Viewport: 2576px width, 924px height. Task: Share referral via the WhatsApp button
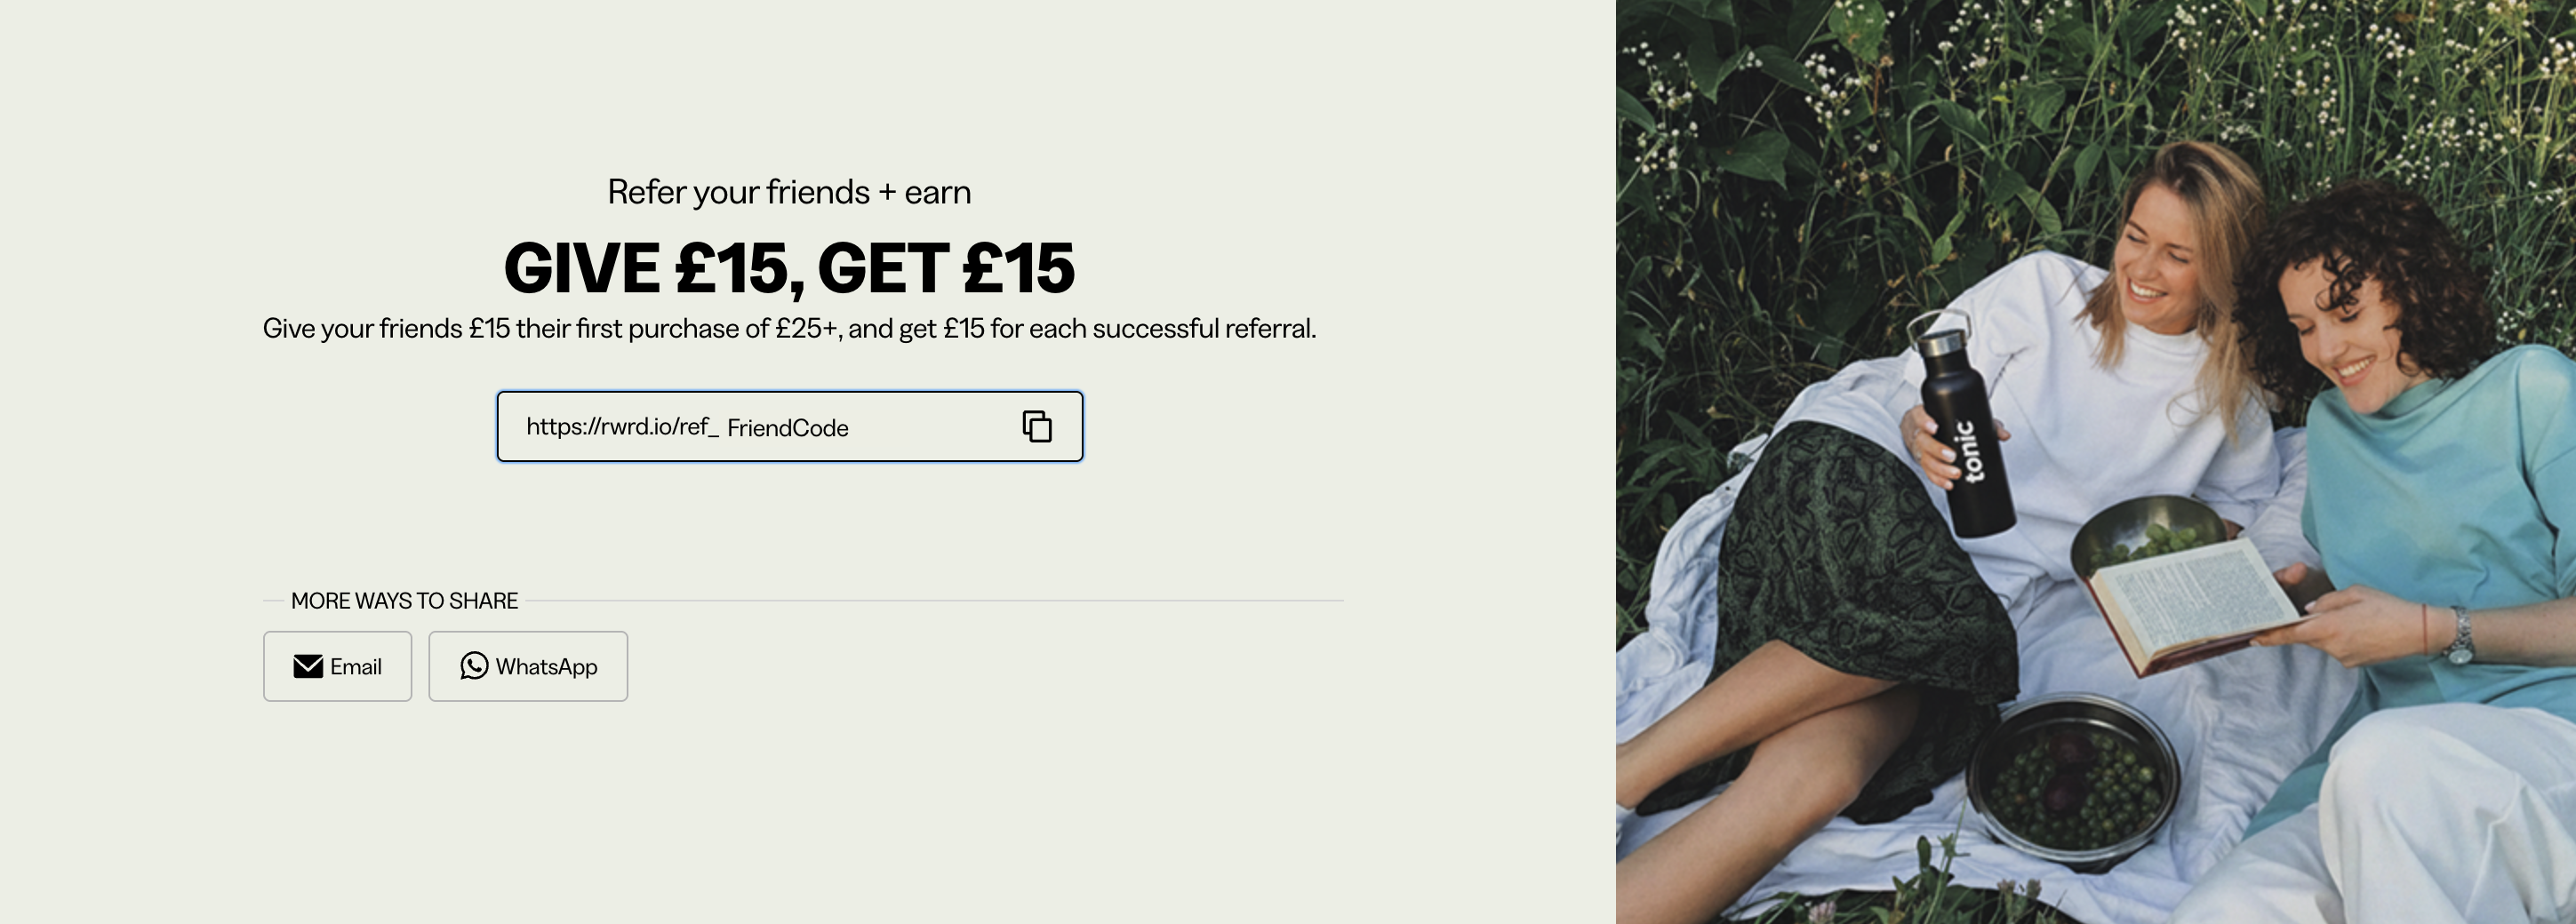(528, 666)
